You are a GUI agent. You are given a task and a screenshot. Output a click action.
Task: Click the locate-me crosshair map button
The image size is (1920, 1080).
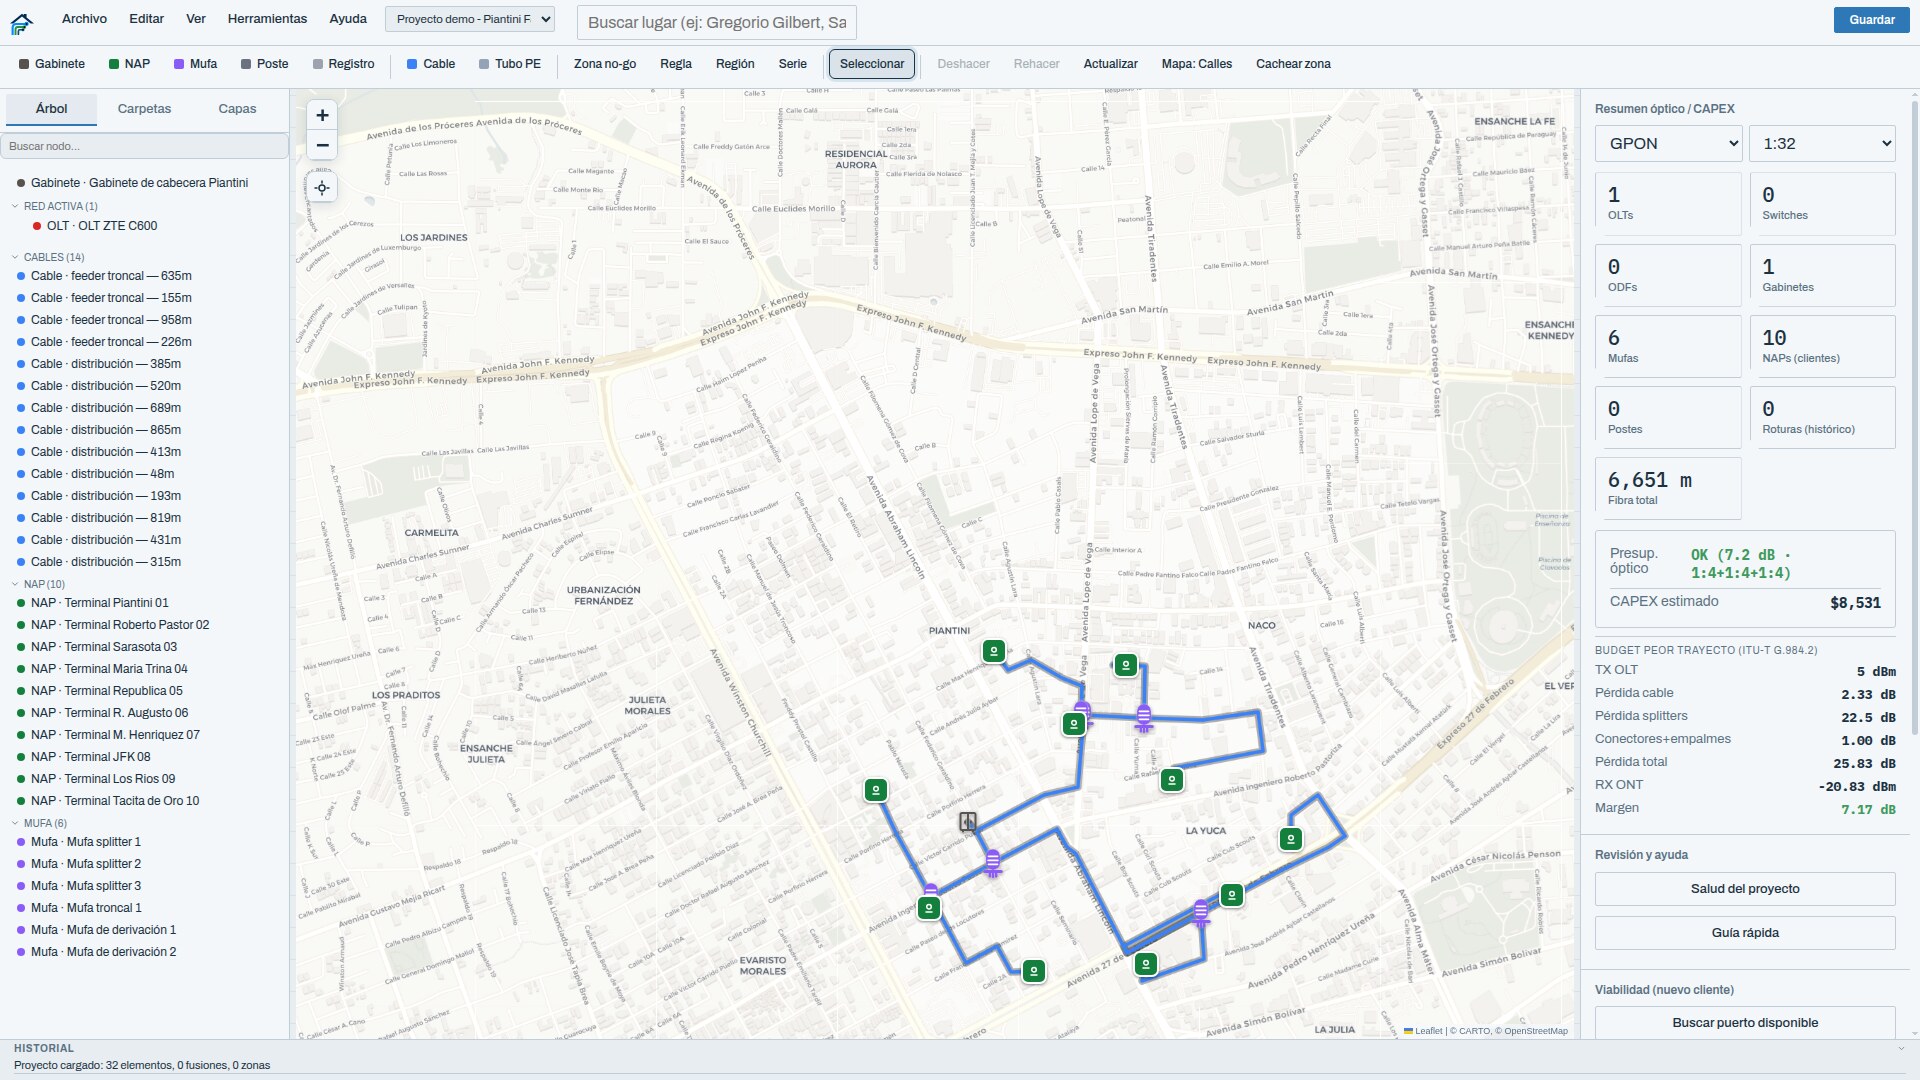tap(322, 188)
